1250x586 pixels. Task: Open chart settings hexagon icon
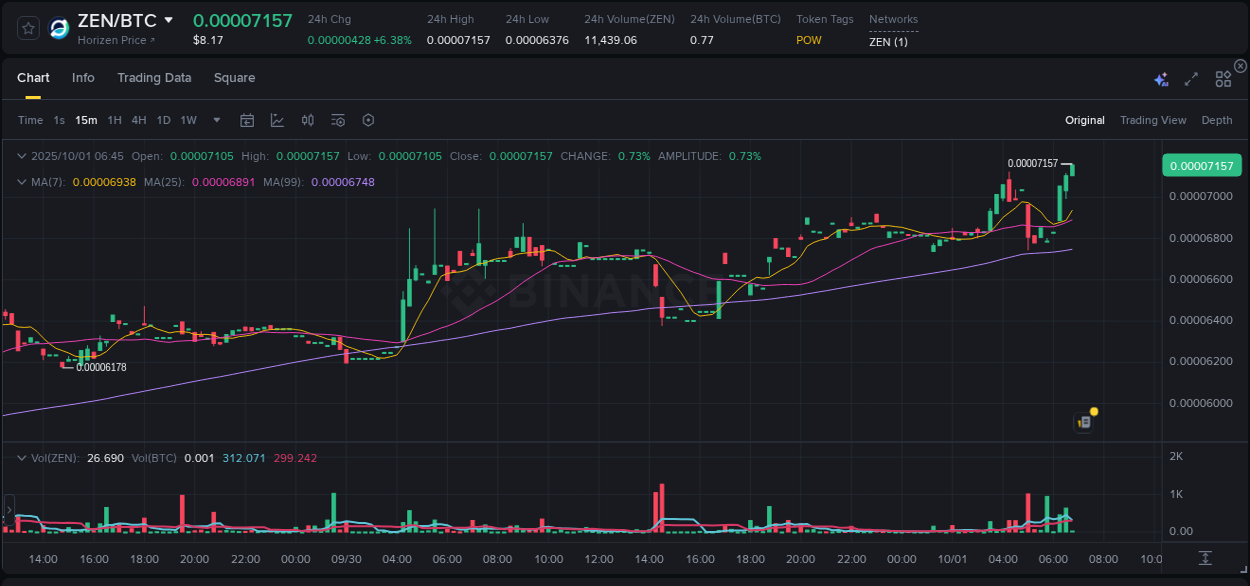[x=368, y=120]
